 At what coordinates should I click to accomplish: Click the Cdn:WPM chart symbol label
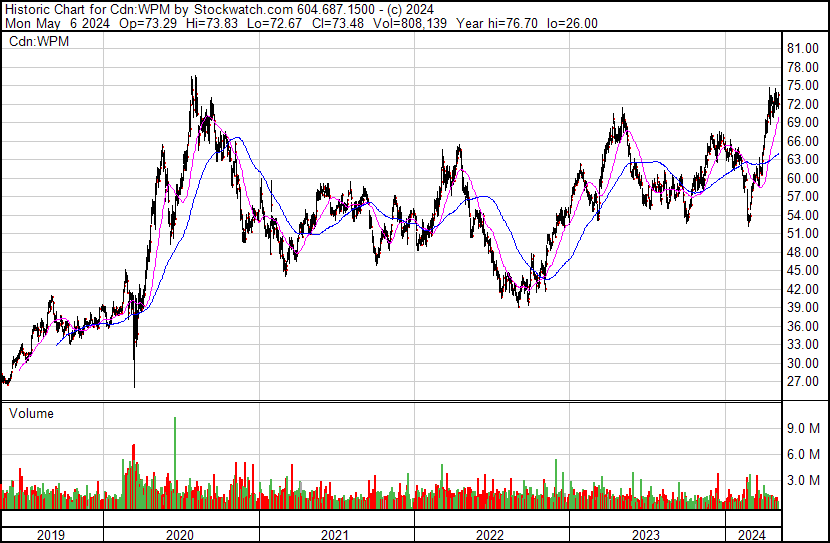pos(39,41)
